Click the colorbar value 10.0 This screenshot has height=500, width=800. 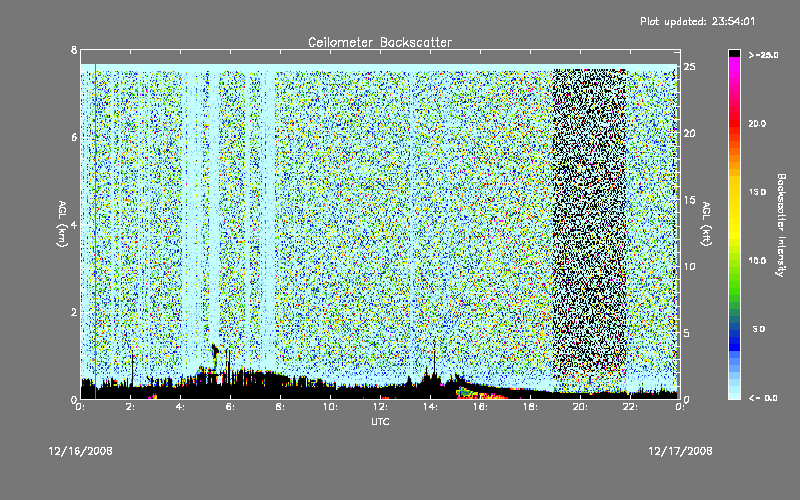pyautogui.click(x=757, y=261)
